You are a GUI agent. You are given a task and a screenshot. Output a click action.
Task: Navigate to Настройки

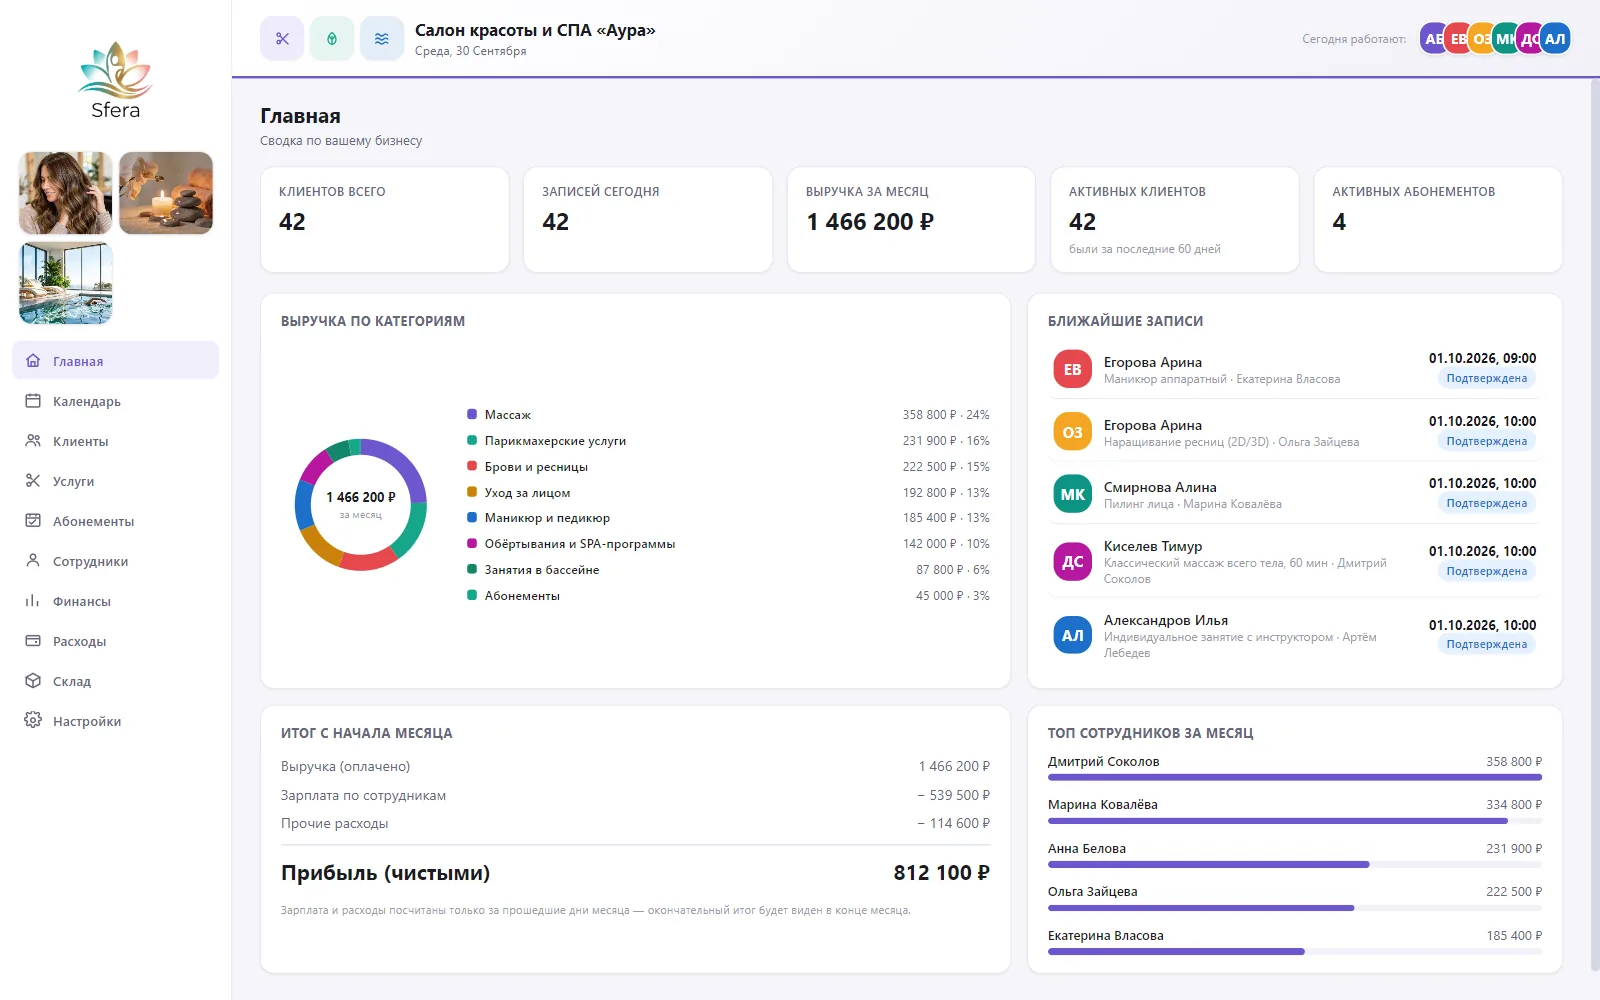click(116, 721)
